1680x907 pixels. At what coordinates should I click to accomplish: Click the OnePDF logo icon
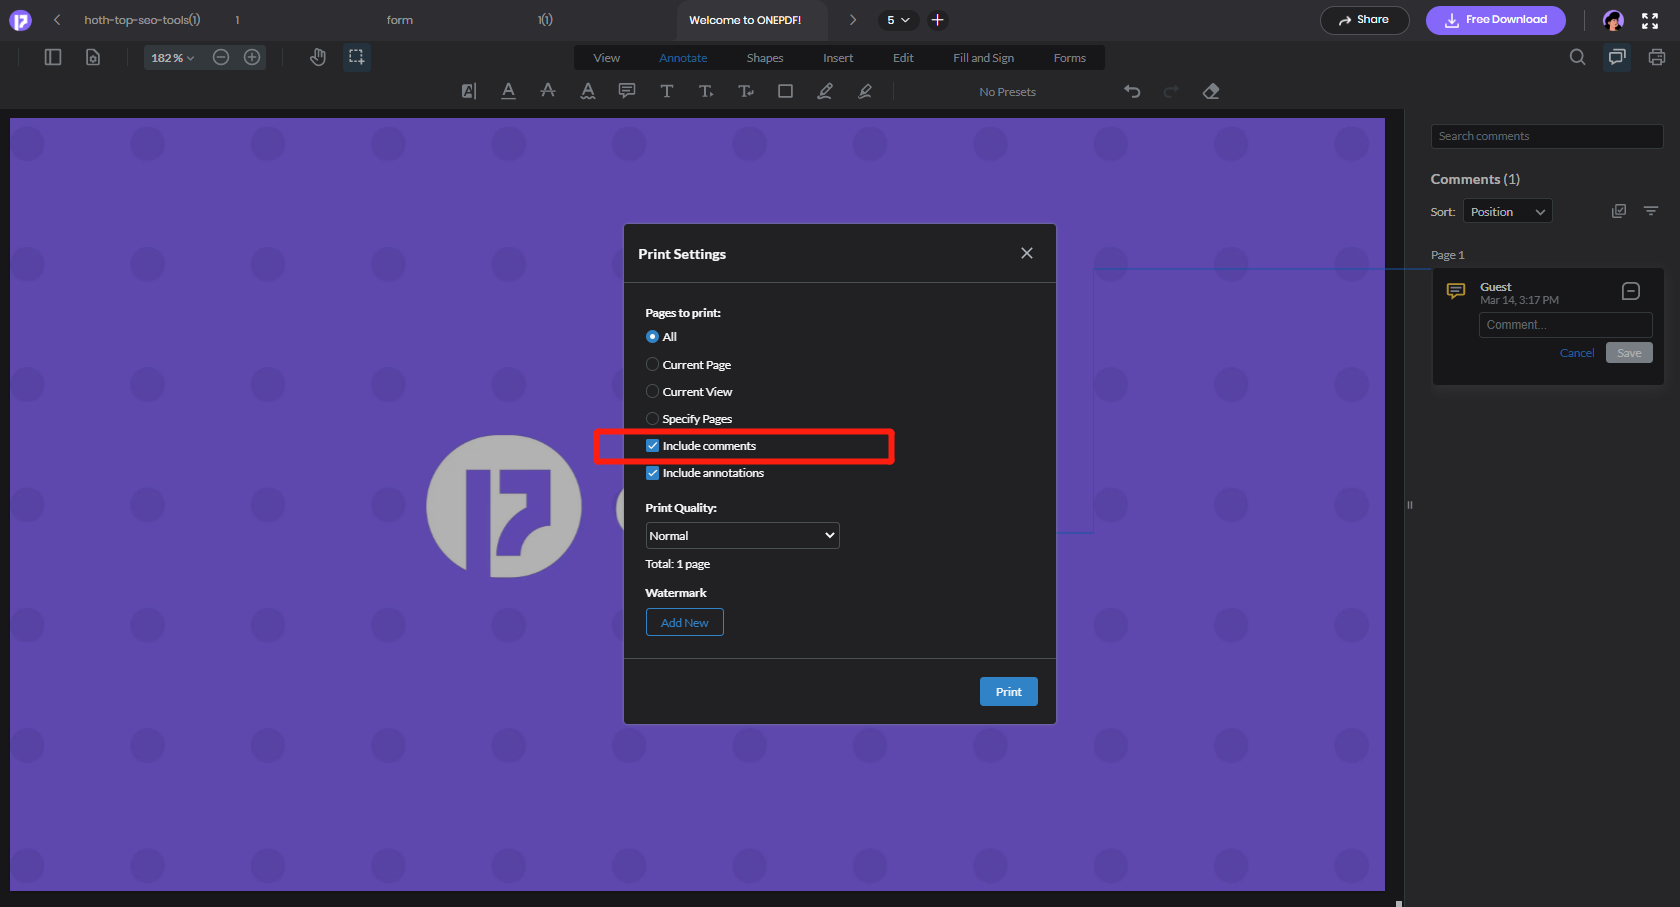click(20, 20)
